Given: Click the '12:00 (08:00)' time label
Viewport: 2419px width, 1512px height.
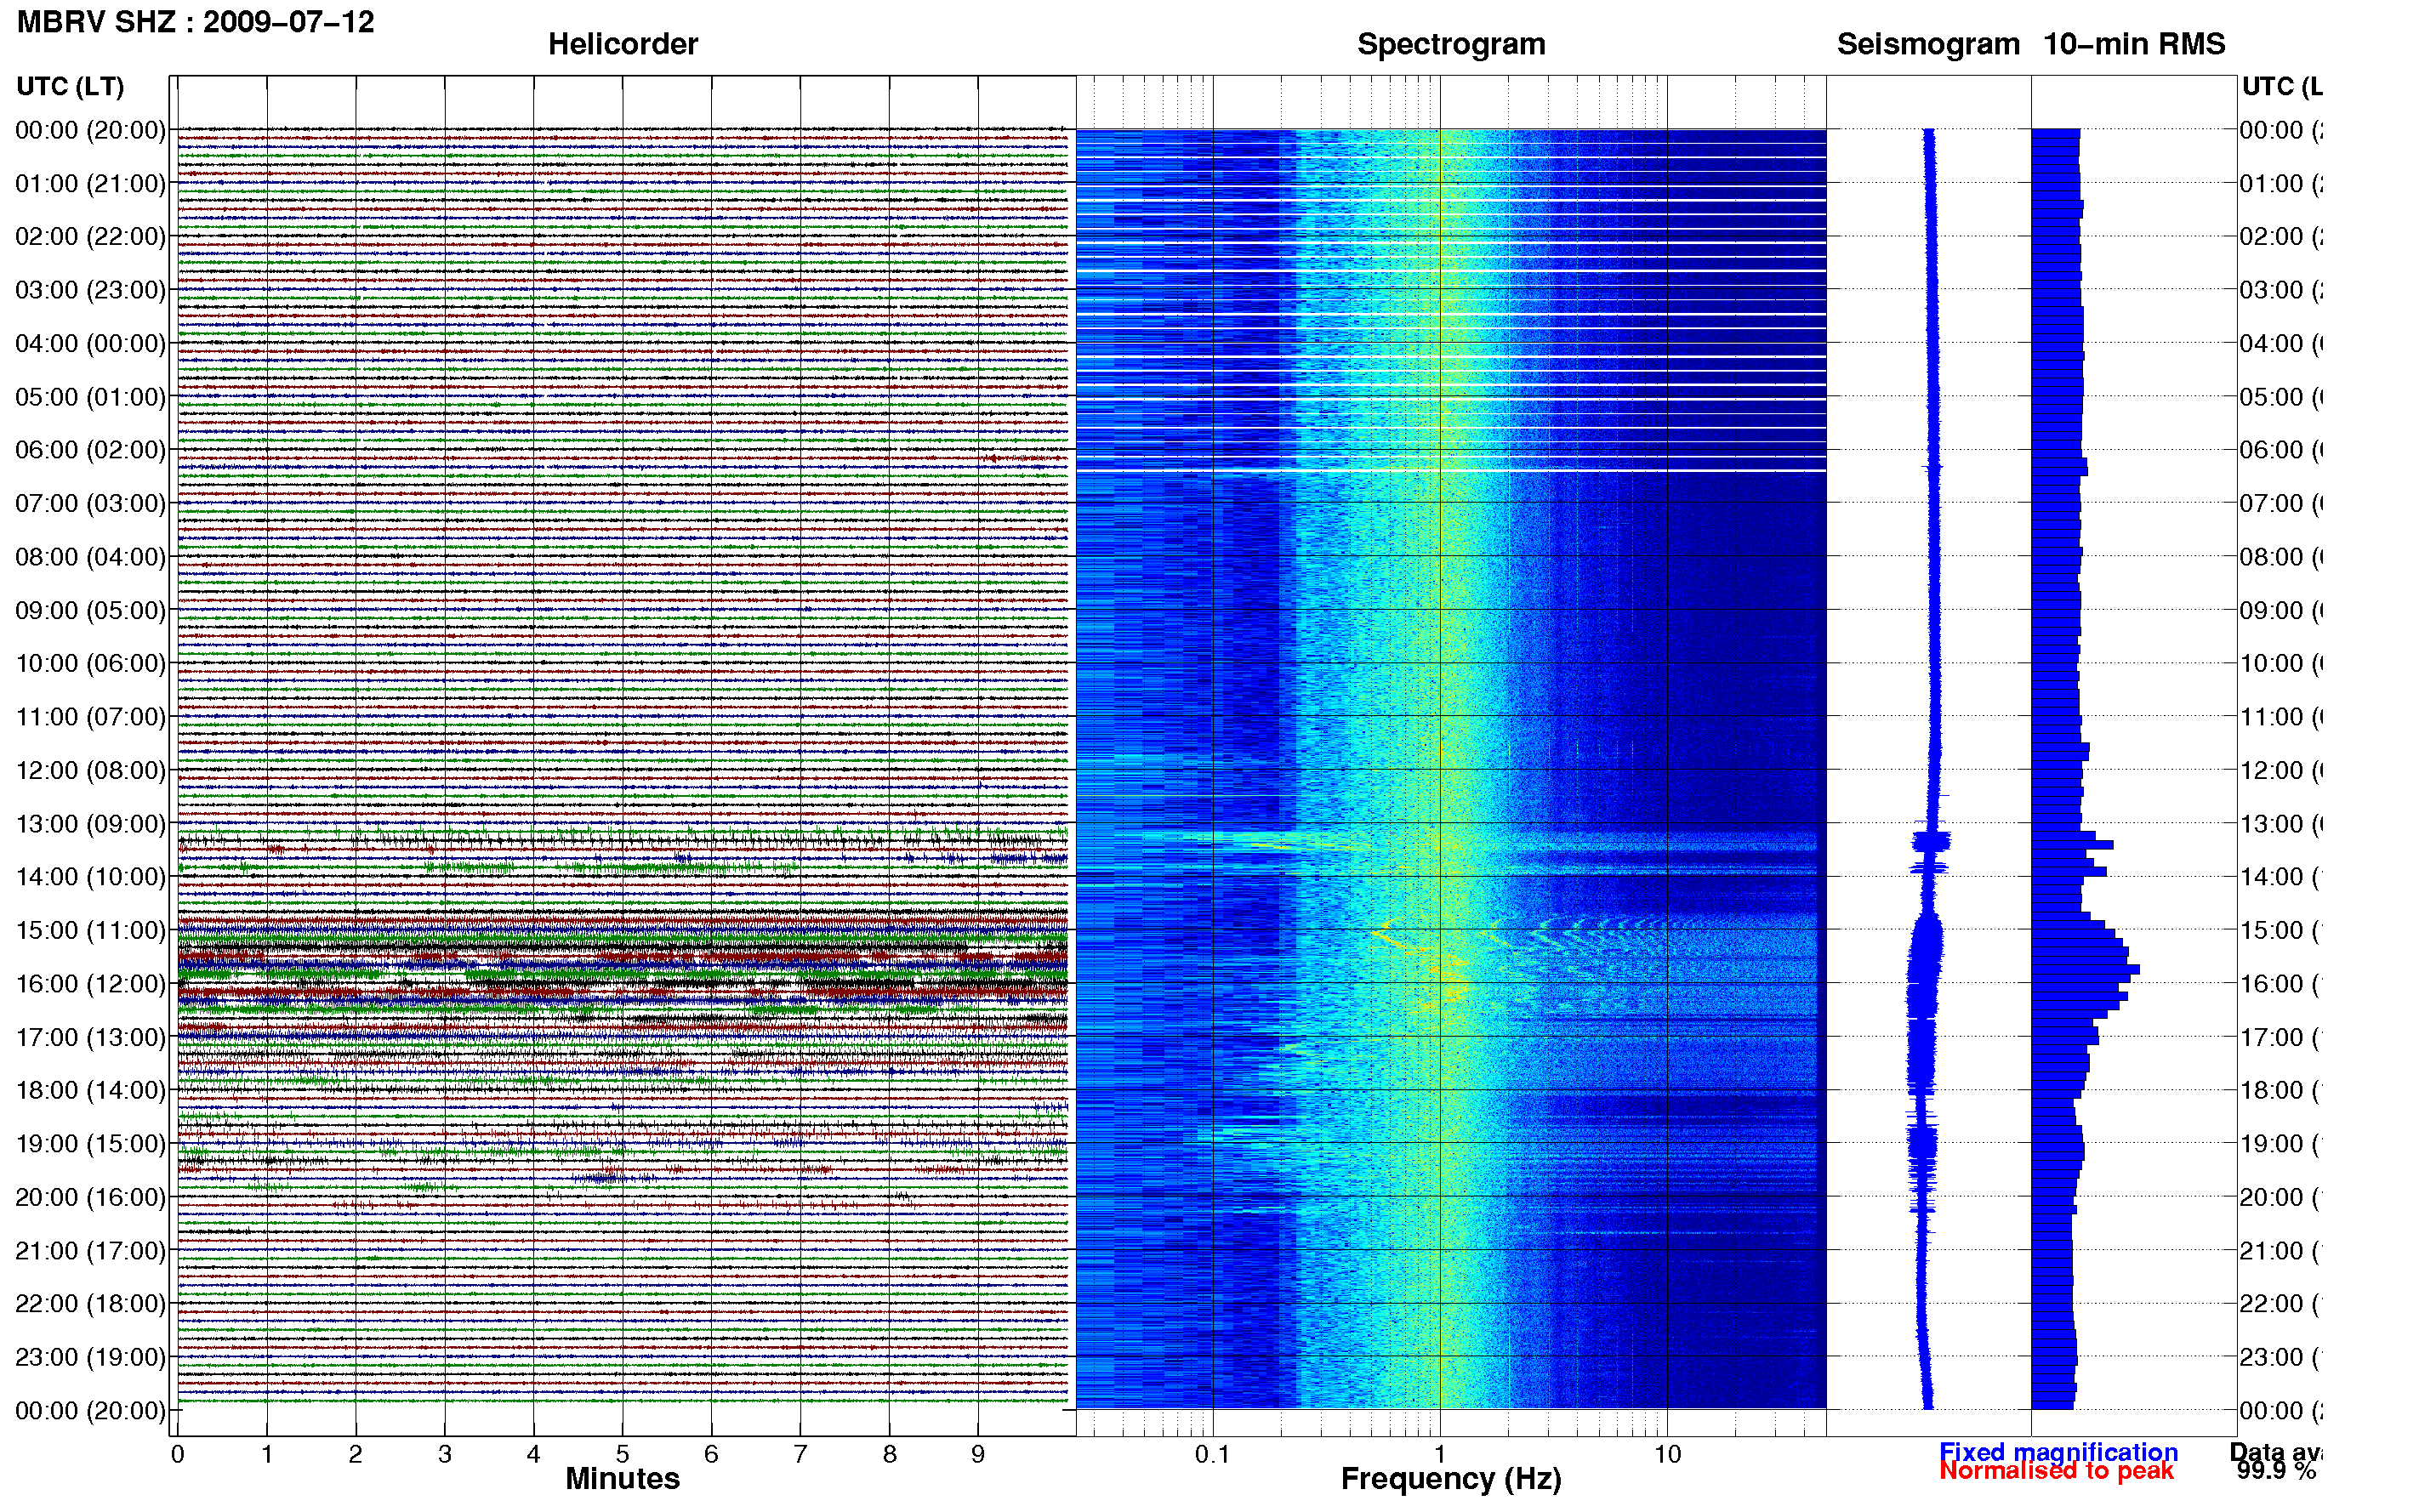Looking at the screenshot, I should tap(90, 770).
